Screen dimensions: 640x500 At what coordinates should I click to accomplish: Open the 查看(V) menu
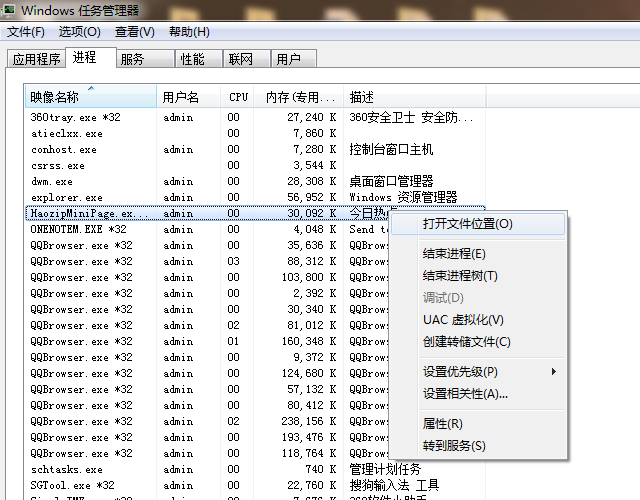pos(134,32)
